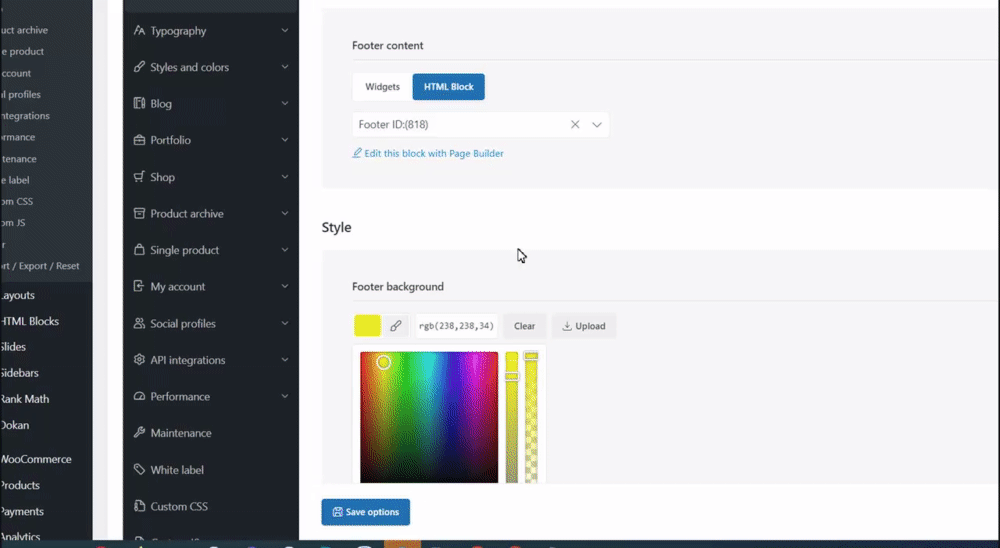Click the link icon beside the yellow swatch
This screenshot has width=1000, height=548.
click(395, 325)
